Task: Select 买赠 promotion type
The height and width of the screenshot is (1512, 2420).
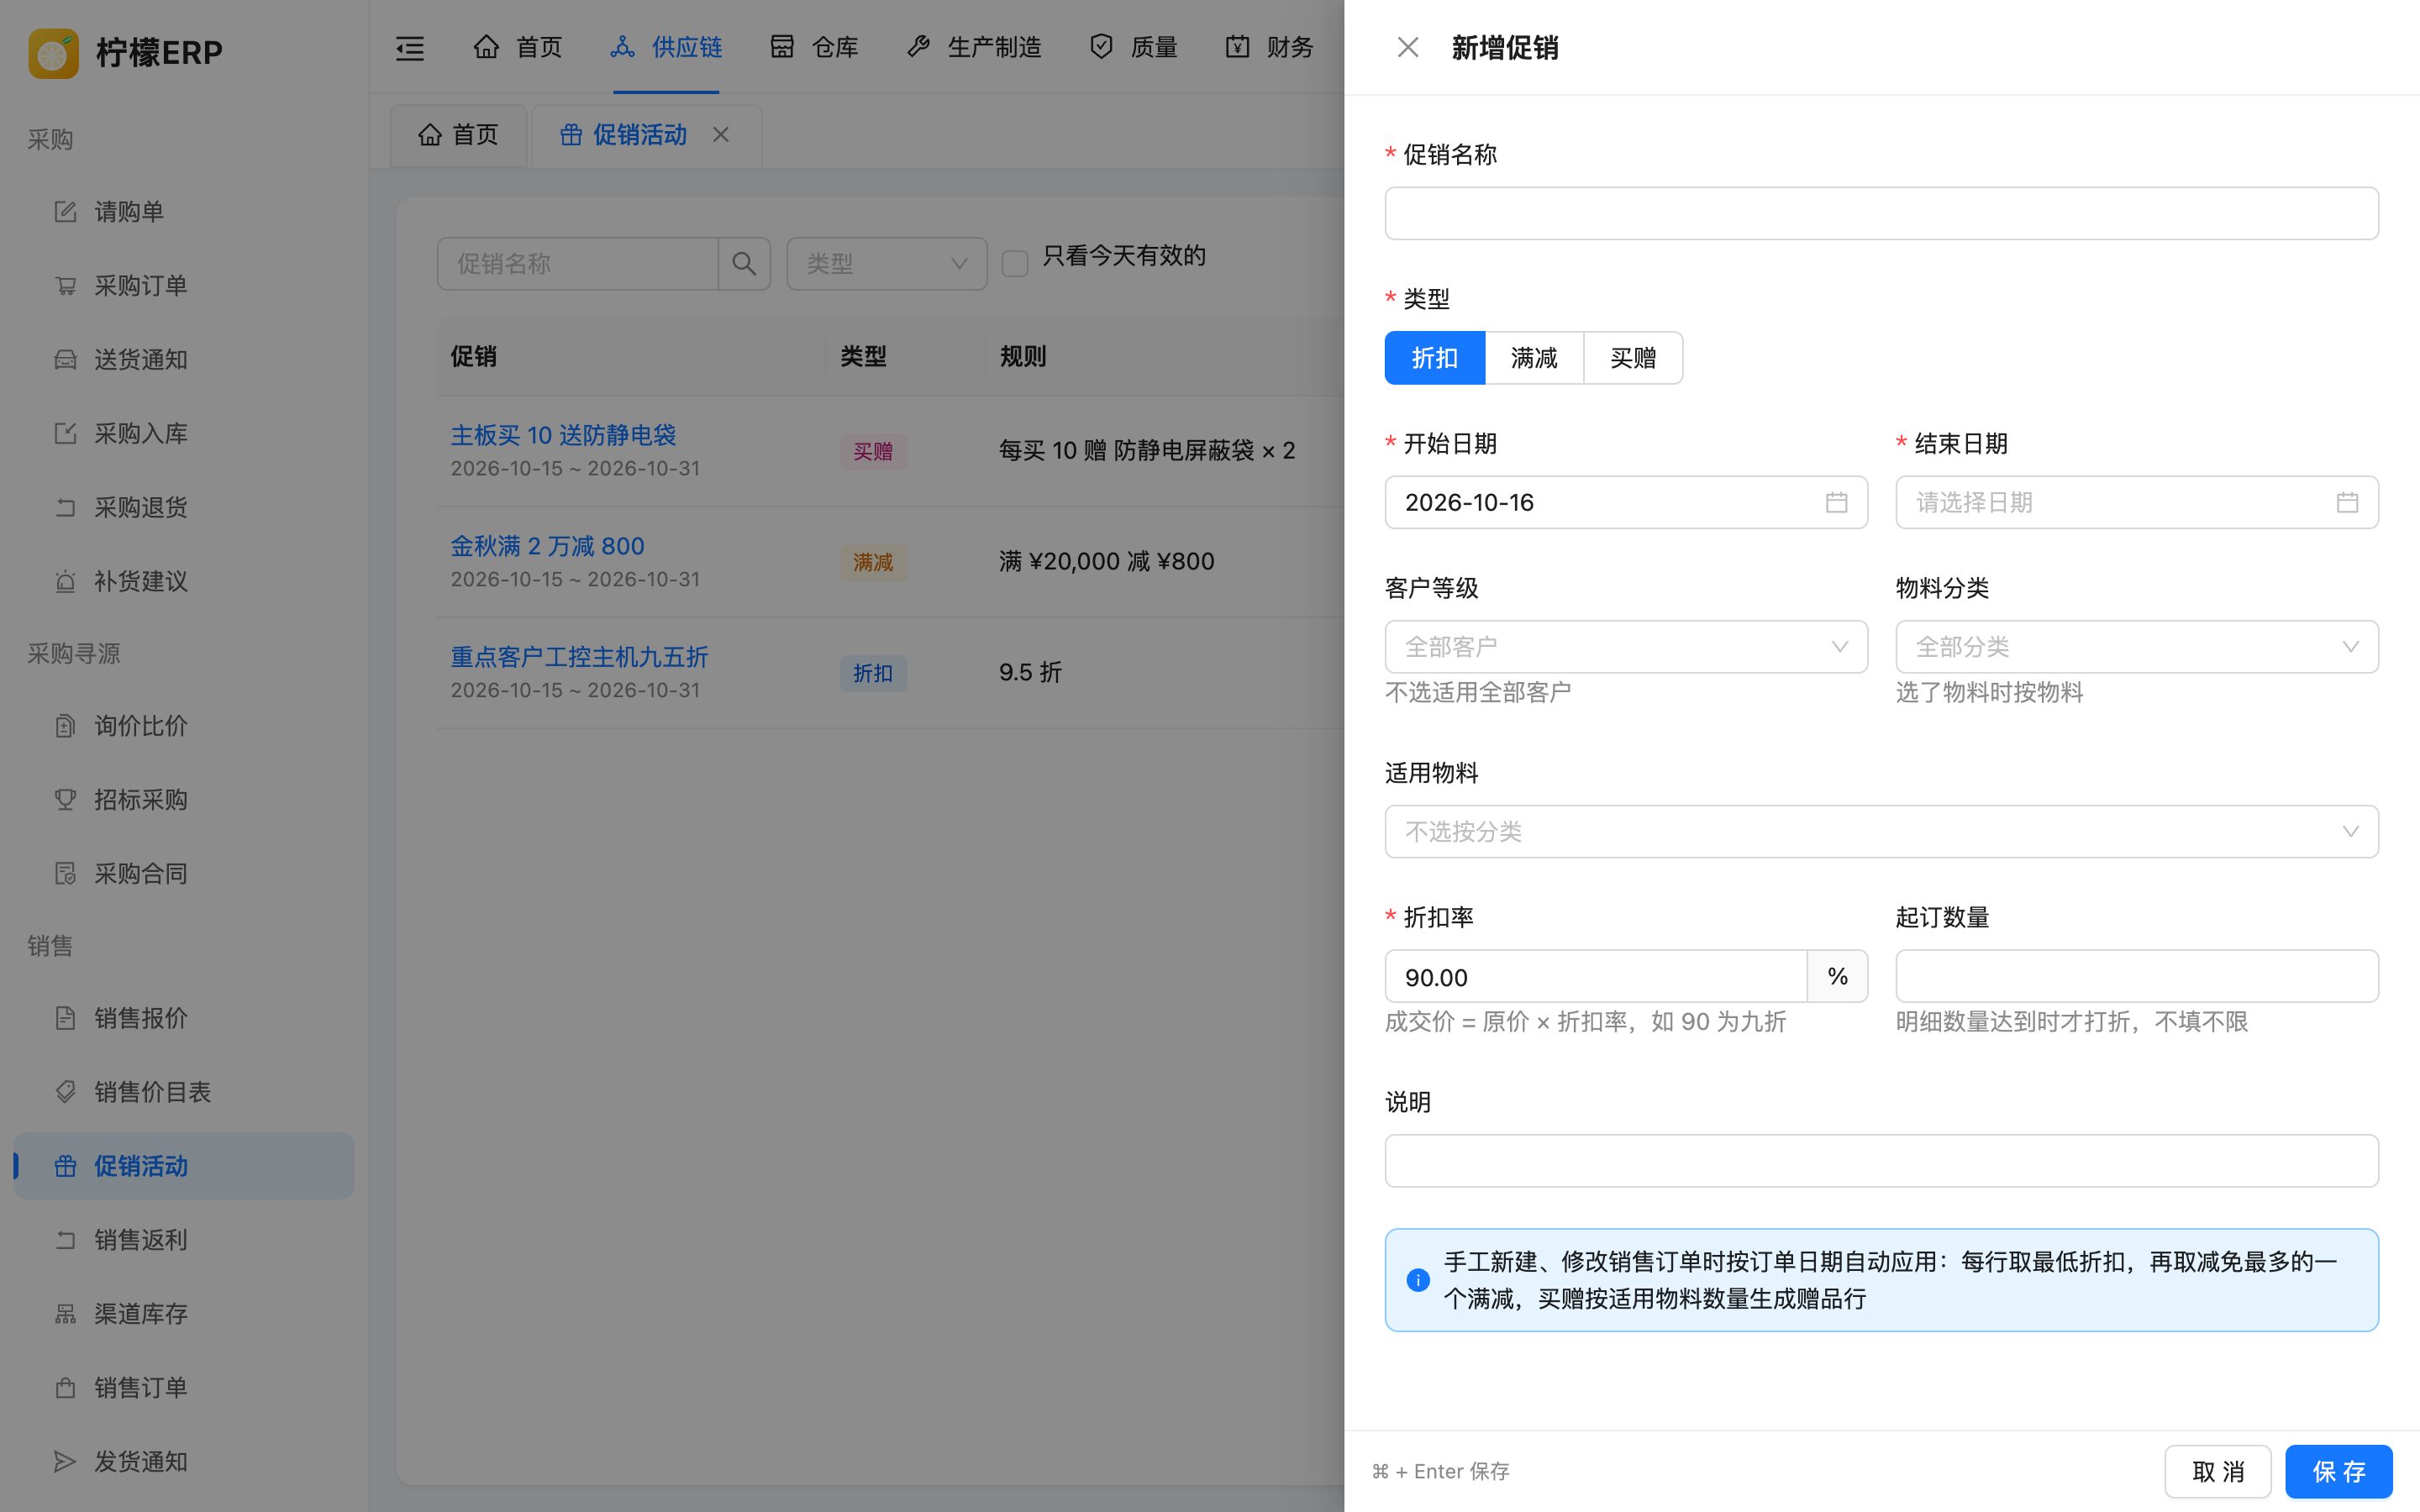Action: pyautogui.click(x=1633, y=358)
